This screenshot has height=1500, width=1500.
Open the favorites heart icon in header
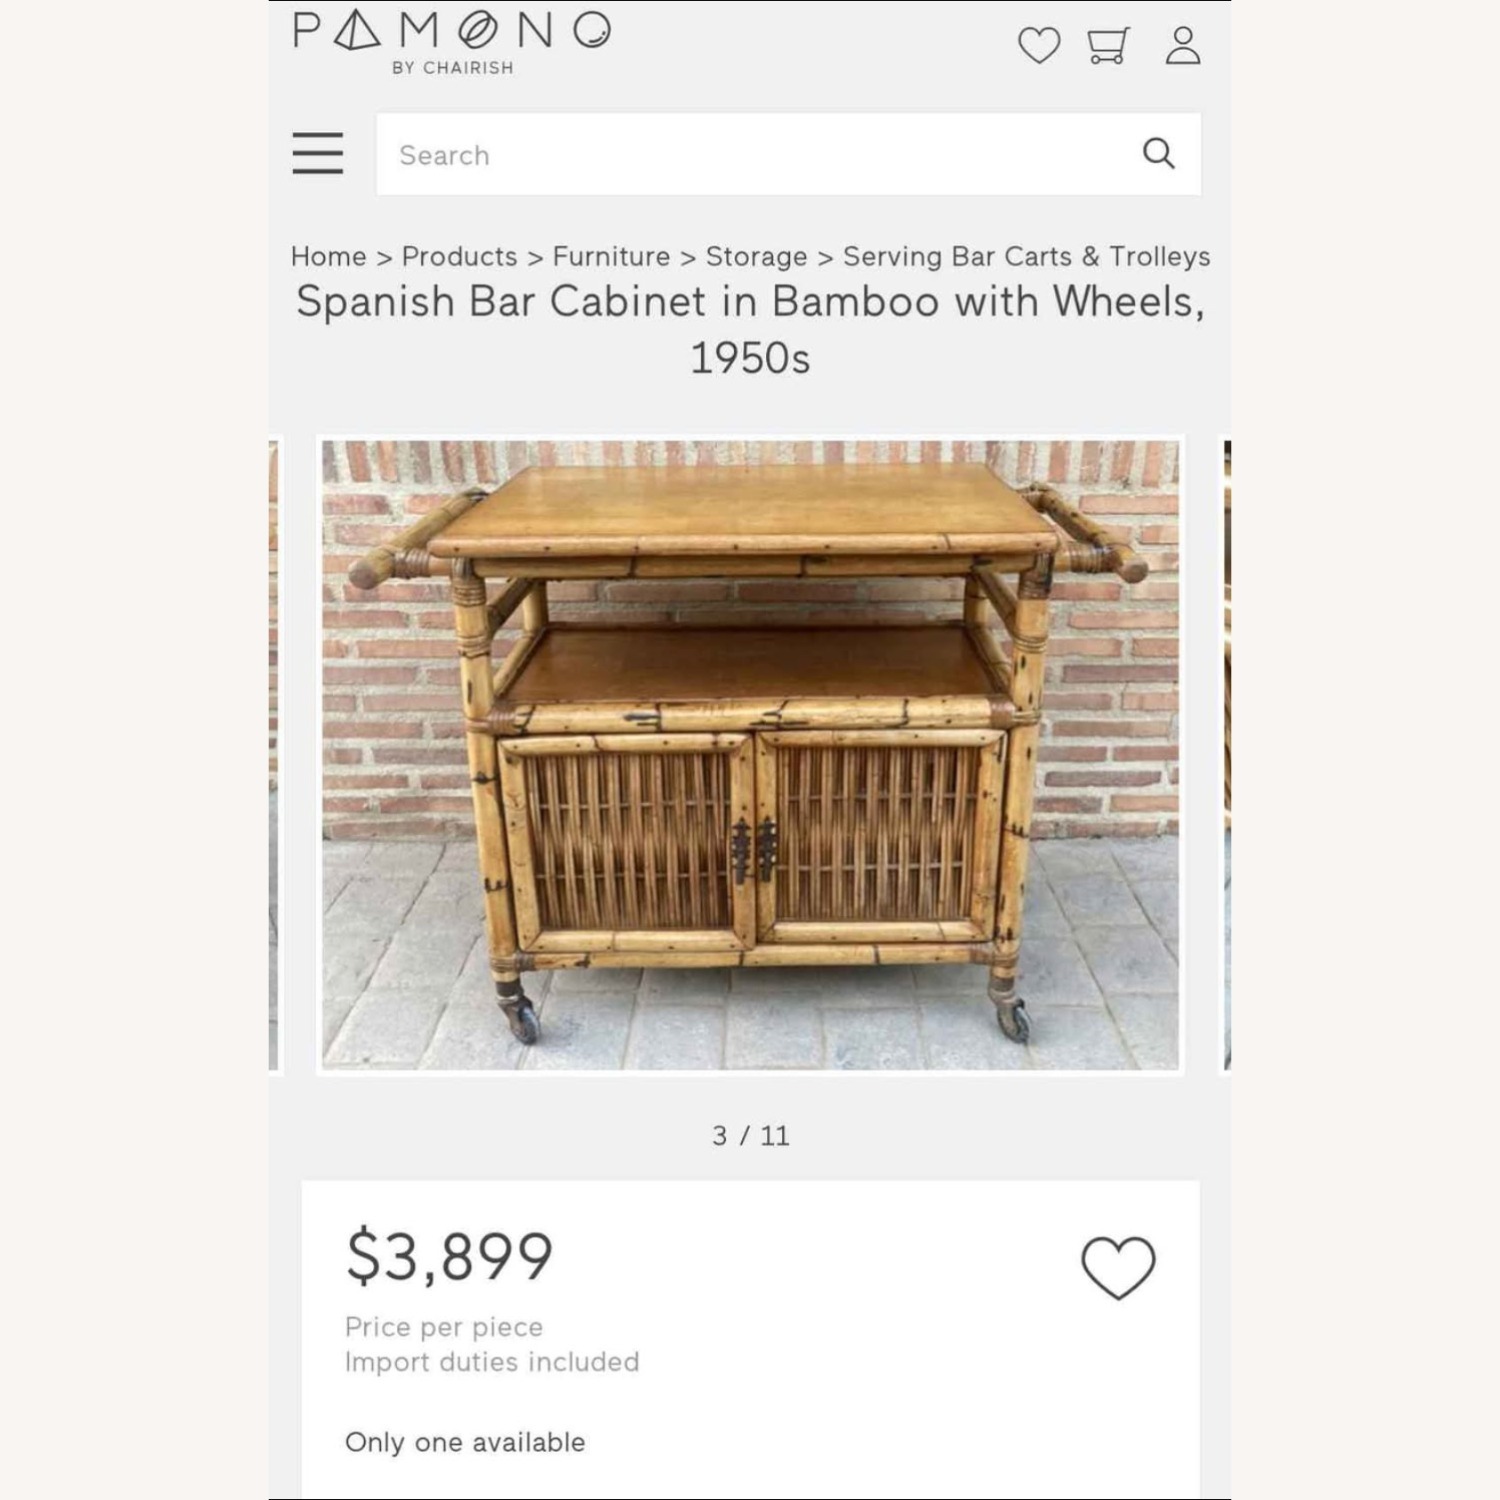coord(1039,44)
